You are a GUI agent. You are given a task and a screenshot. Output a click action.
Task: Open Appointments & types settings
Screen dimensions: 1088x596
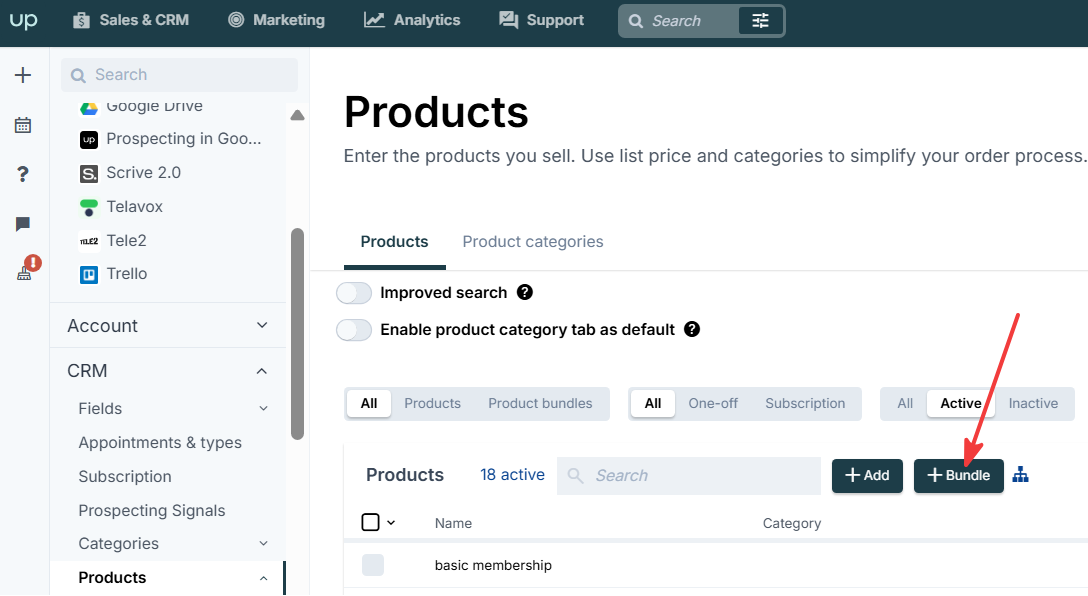(160, 443)
